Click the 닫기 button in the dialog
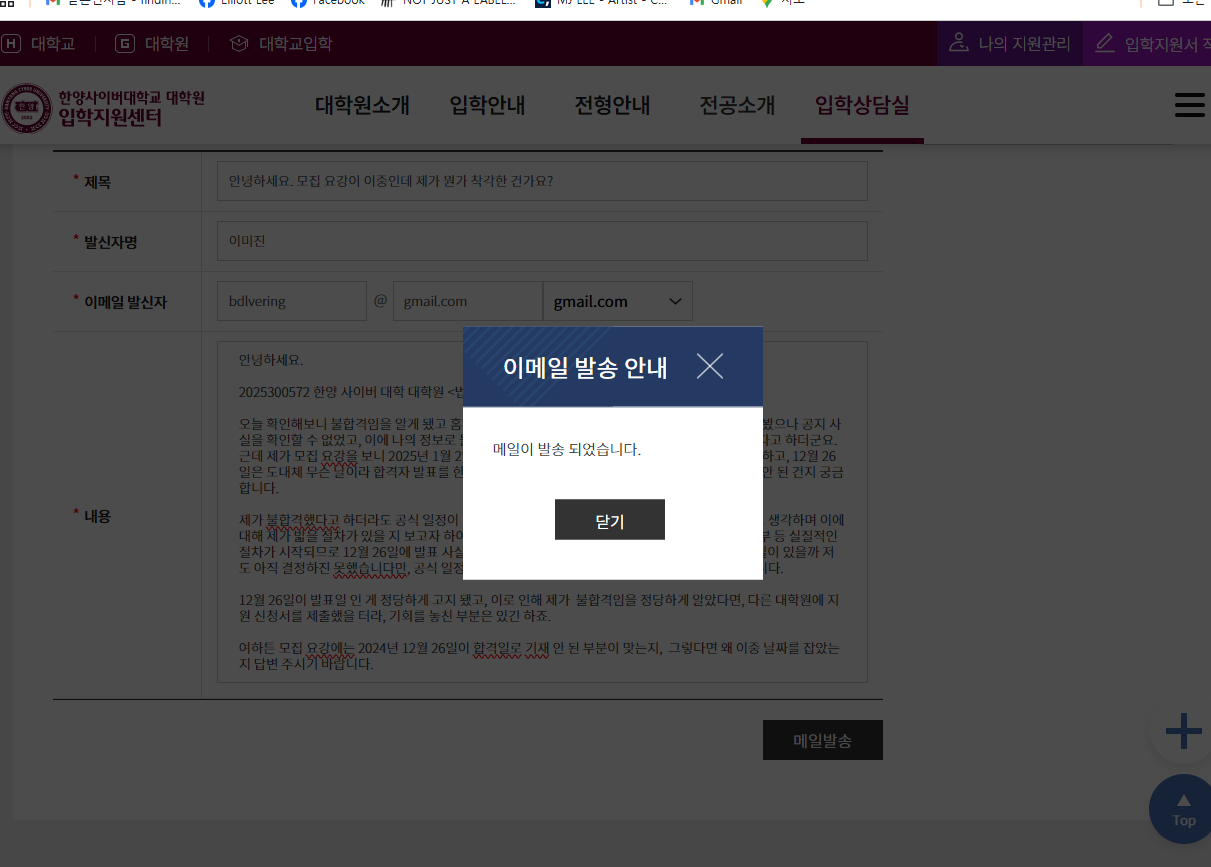Screen dimensions: 1211x867 click(x=609, y=519)
